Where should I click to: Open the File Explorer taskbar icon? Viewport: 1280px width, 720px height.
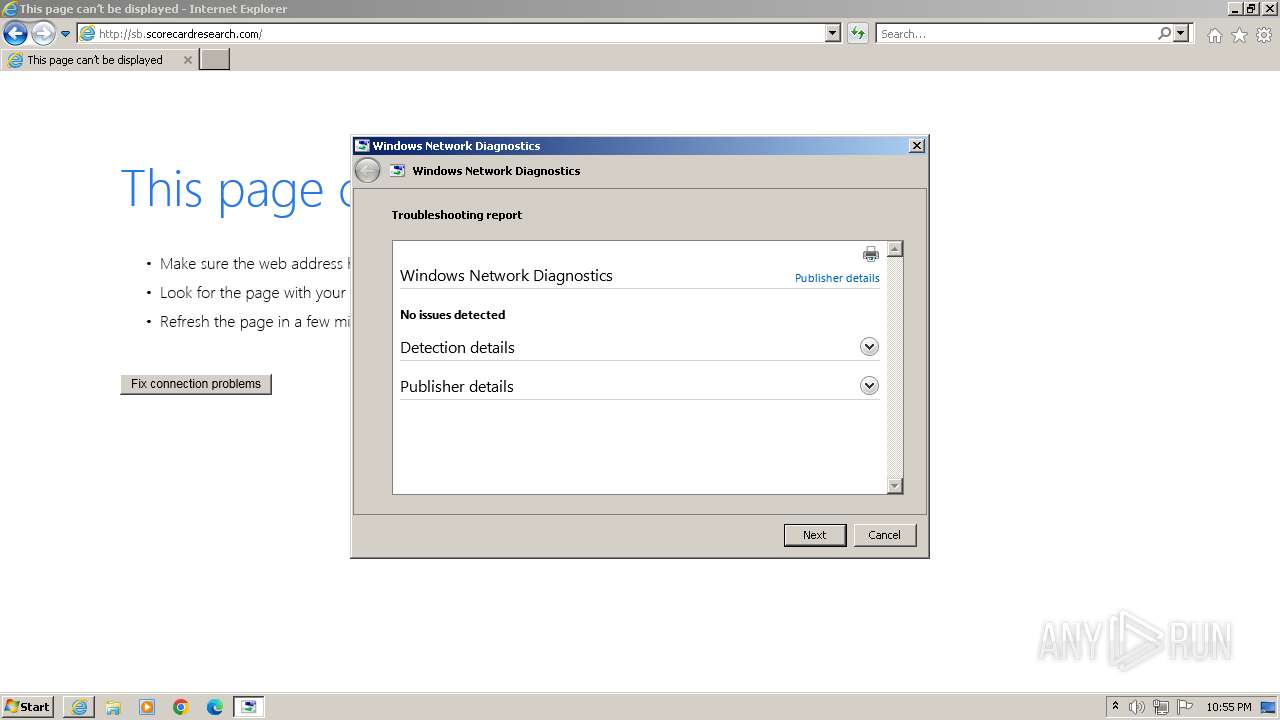point(113,707)
